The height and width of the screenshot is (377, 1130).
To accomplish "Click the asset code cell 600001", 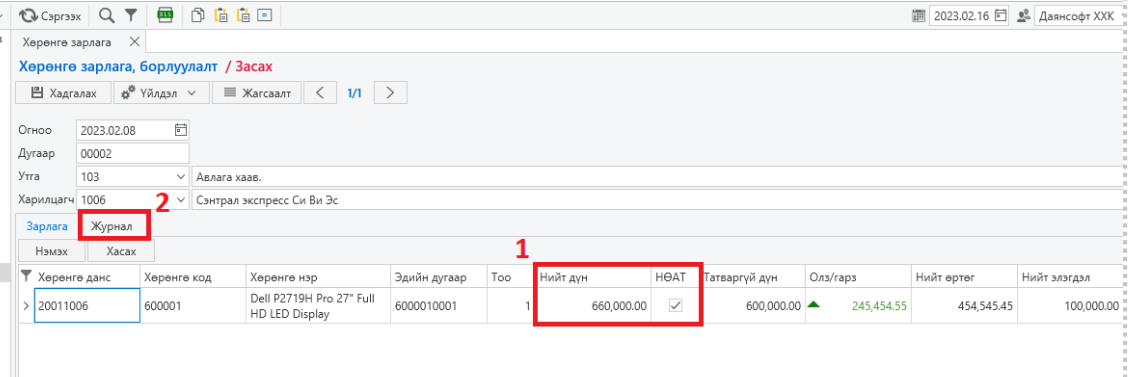I will tap(192, 306).
